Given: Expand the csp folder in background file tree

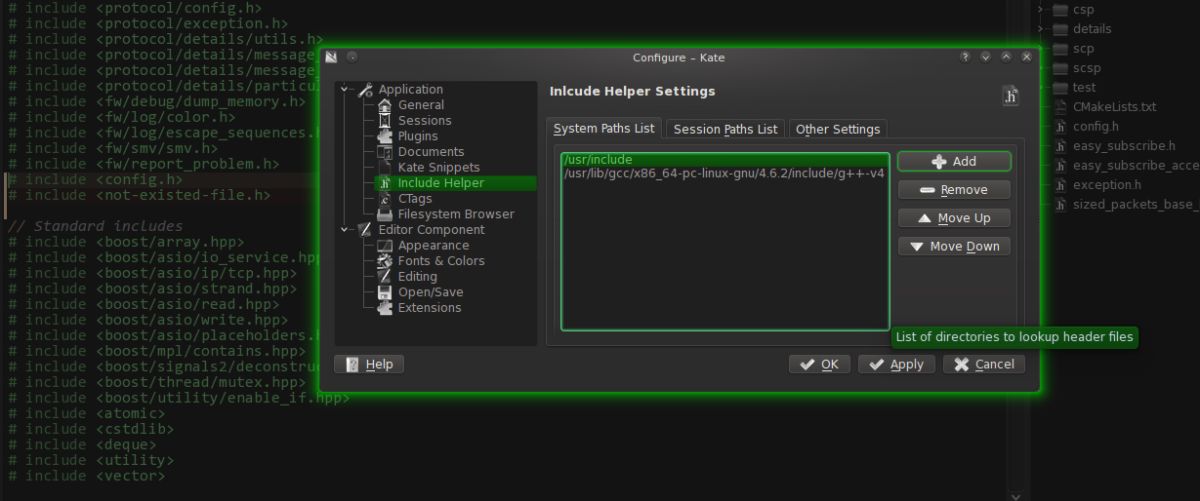Looking at the screenshot, I should 1041,9.
